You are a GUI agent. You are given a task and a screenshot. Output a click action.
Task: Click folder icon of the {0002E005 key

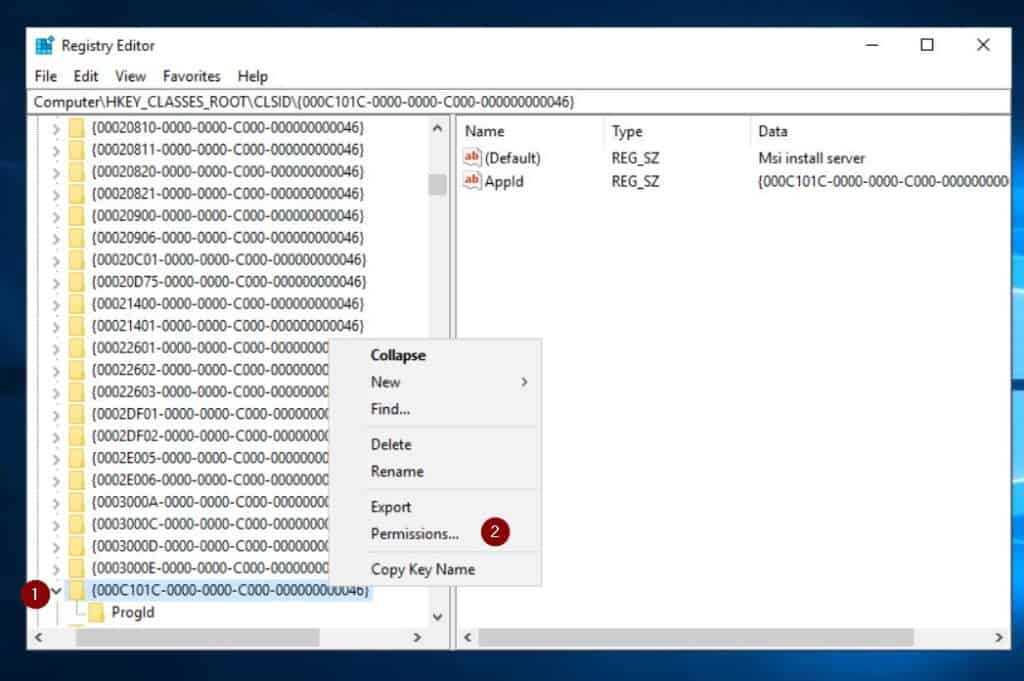77,458
